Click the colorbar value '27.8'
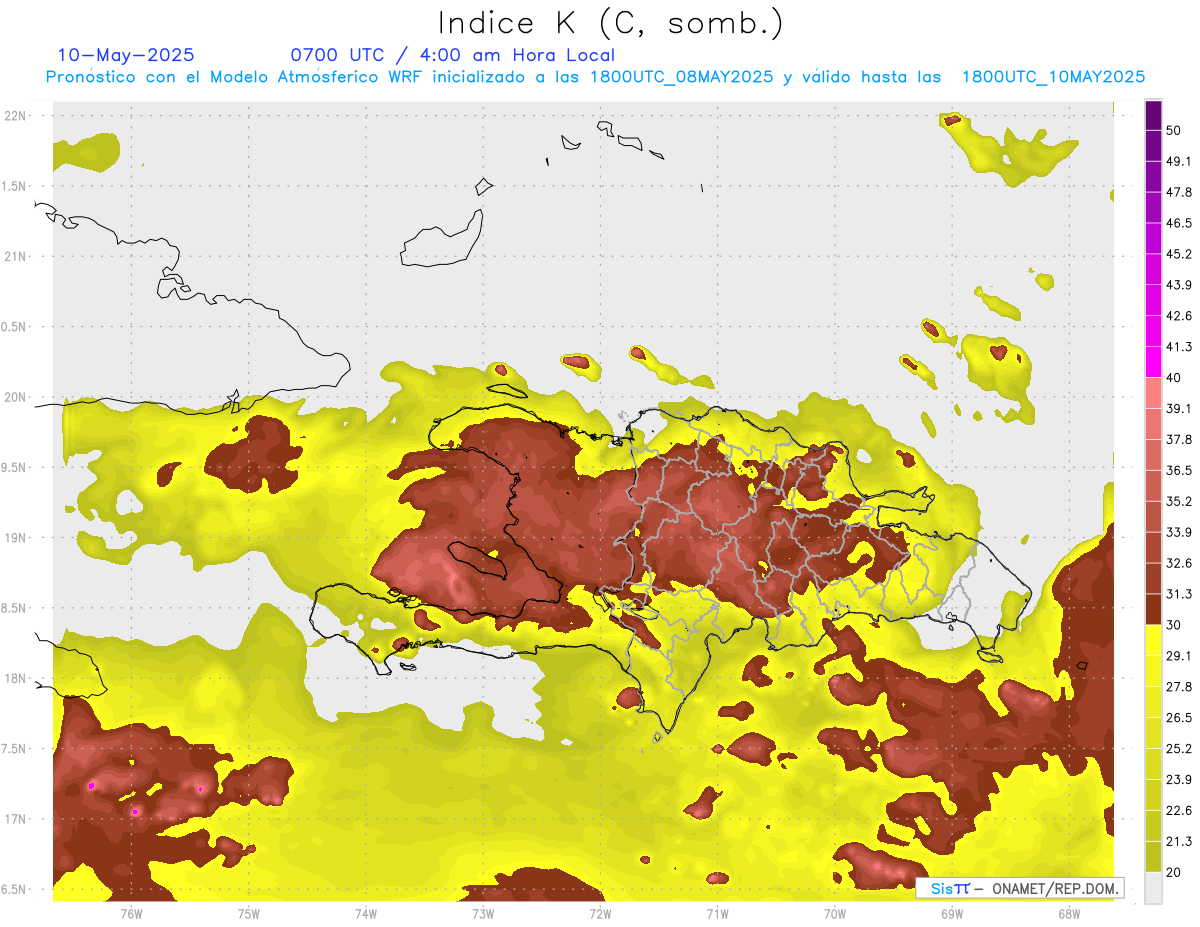 tap(1178, 688)
